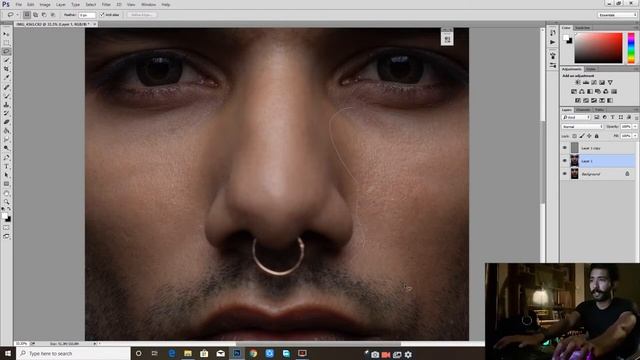640x360 pixels.
Task: Select the Eraser tool
Action: (x=6, y=122)
